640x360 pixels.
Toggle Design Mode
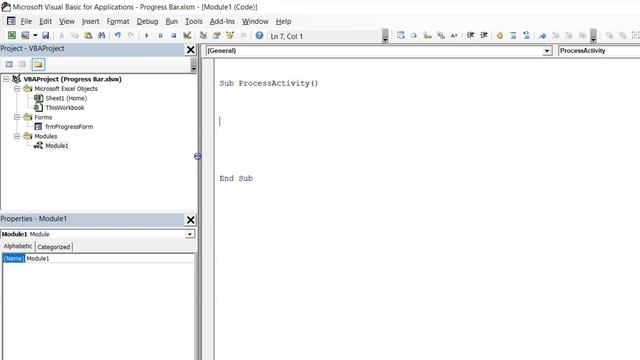pos(187,36)
